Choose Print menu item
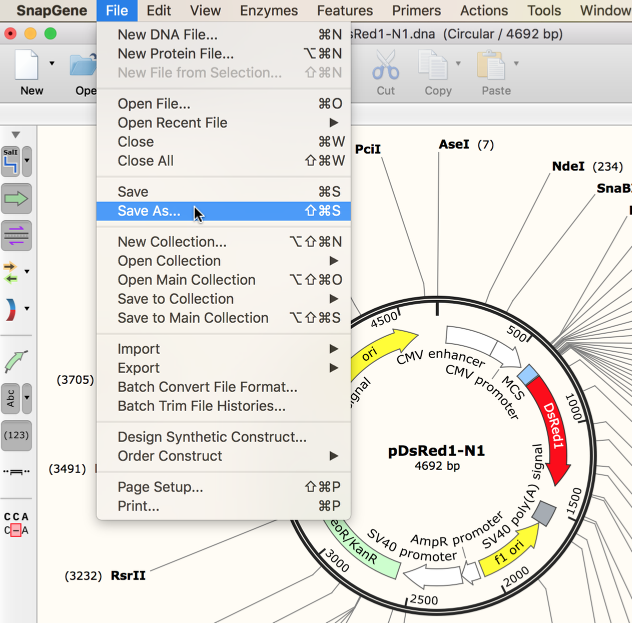The image size is (632, 623). [224, 506]
